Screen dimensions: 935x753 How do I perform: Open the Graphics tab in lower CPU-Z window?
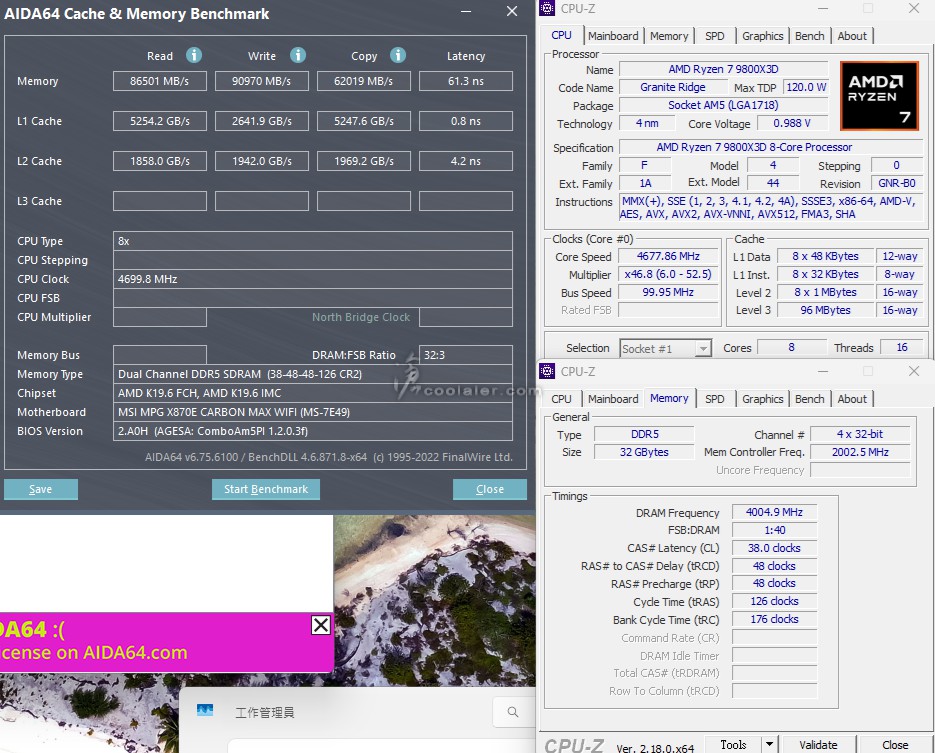coord(762,398)
